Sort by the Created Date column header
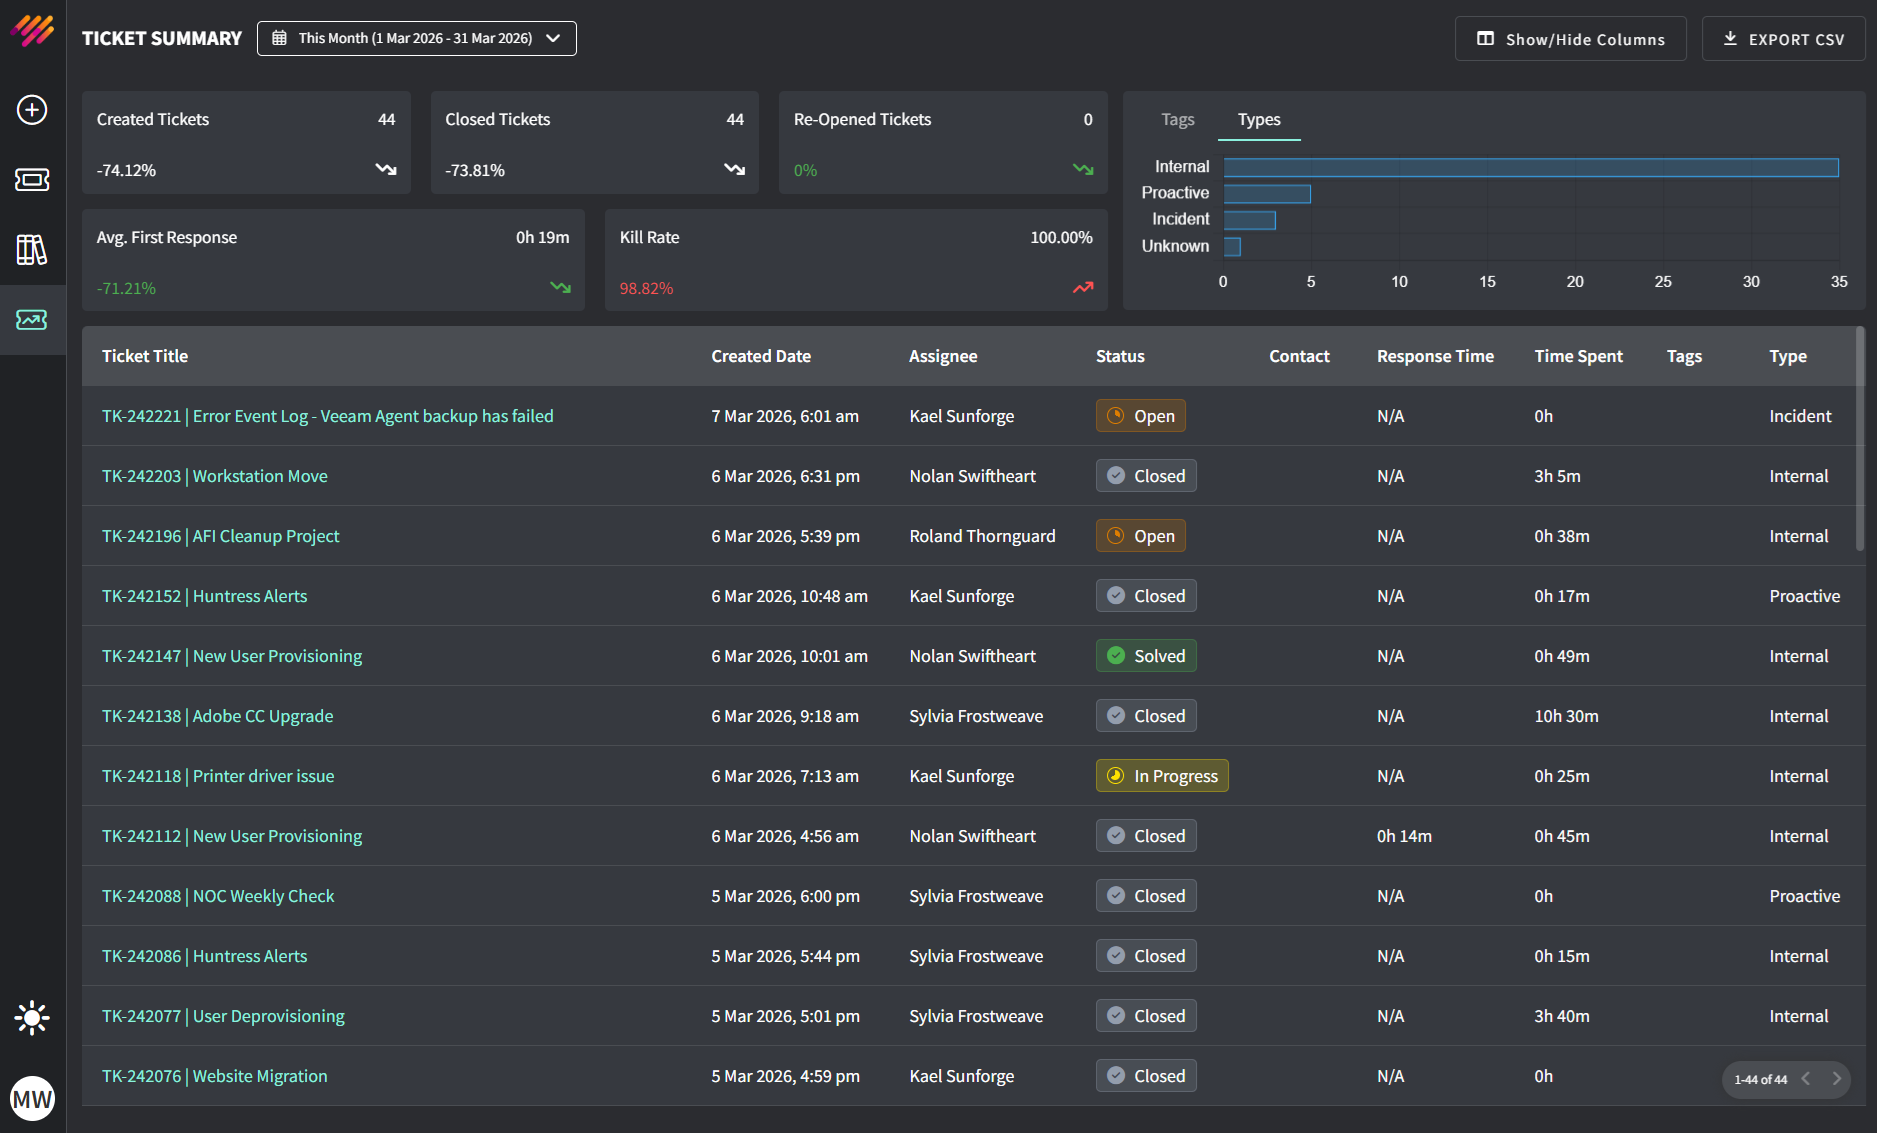This screenshot has height=1133, width=1877. point(760,356)
